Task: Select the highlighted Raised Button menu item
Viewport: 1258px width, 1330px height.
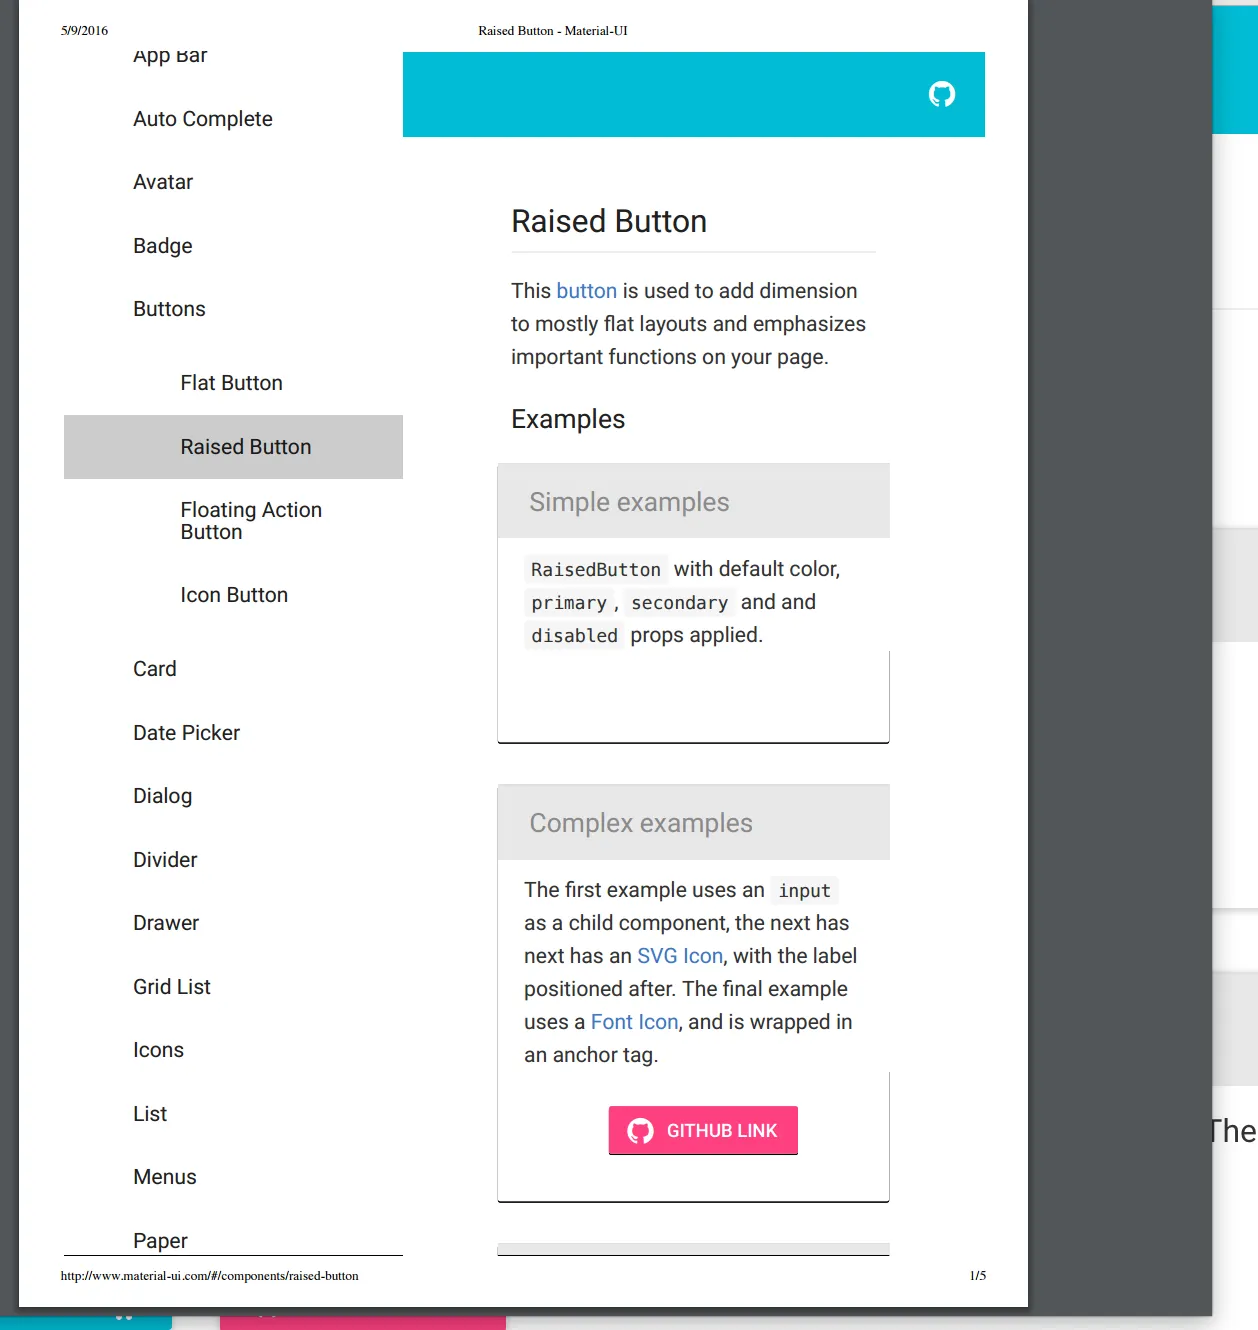Action: 245,447
